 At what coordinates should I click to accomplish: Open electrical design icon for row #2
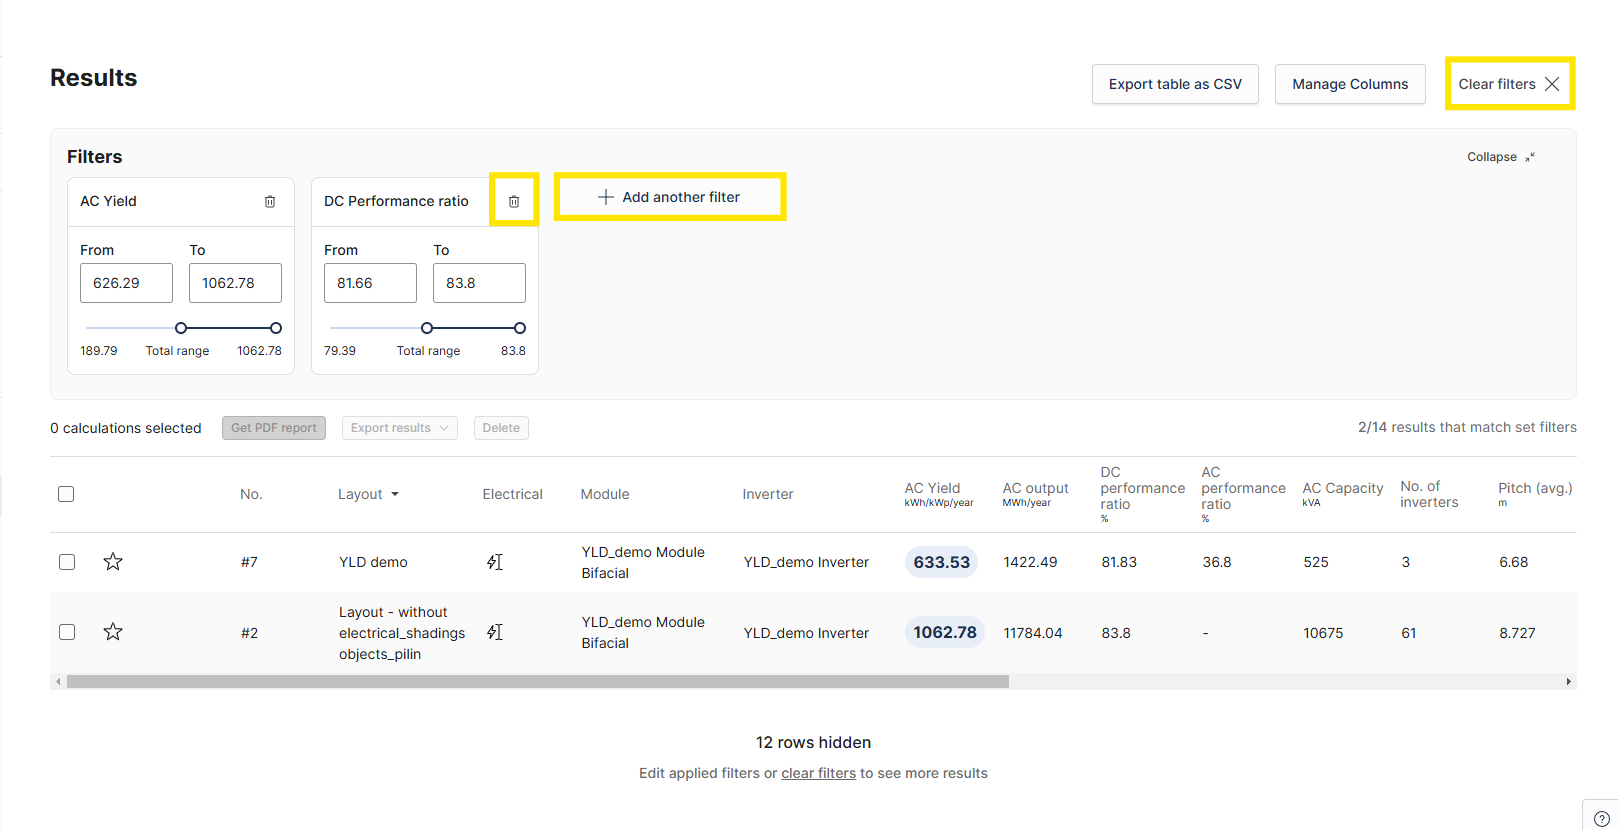tap(495, 632)
